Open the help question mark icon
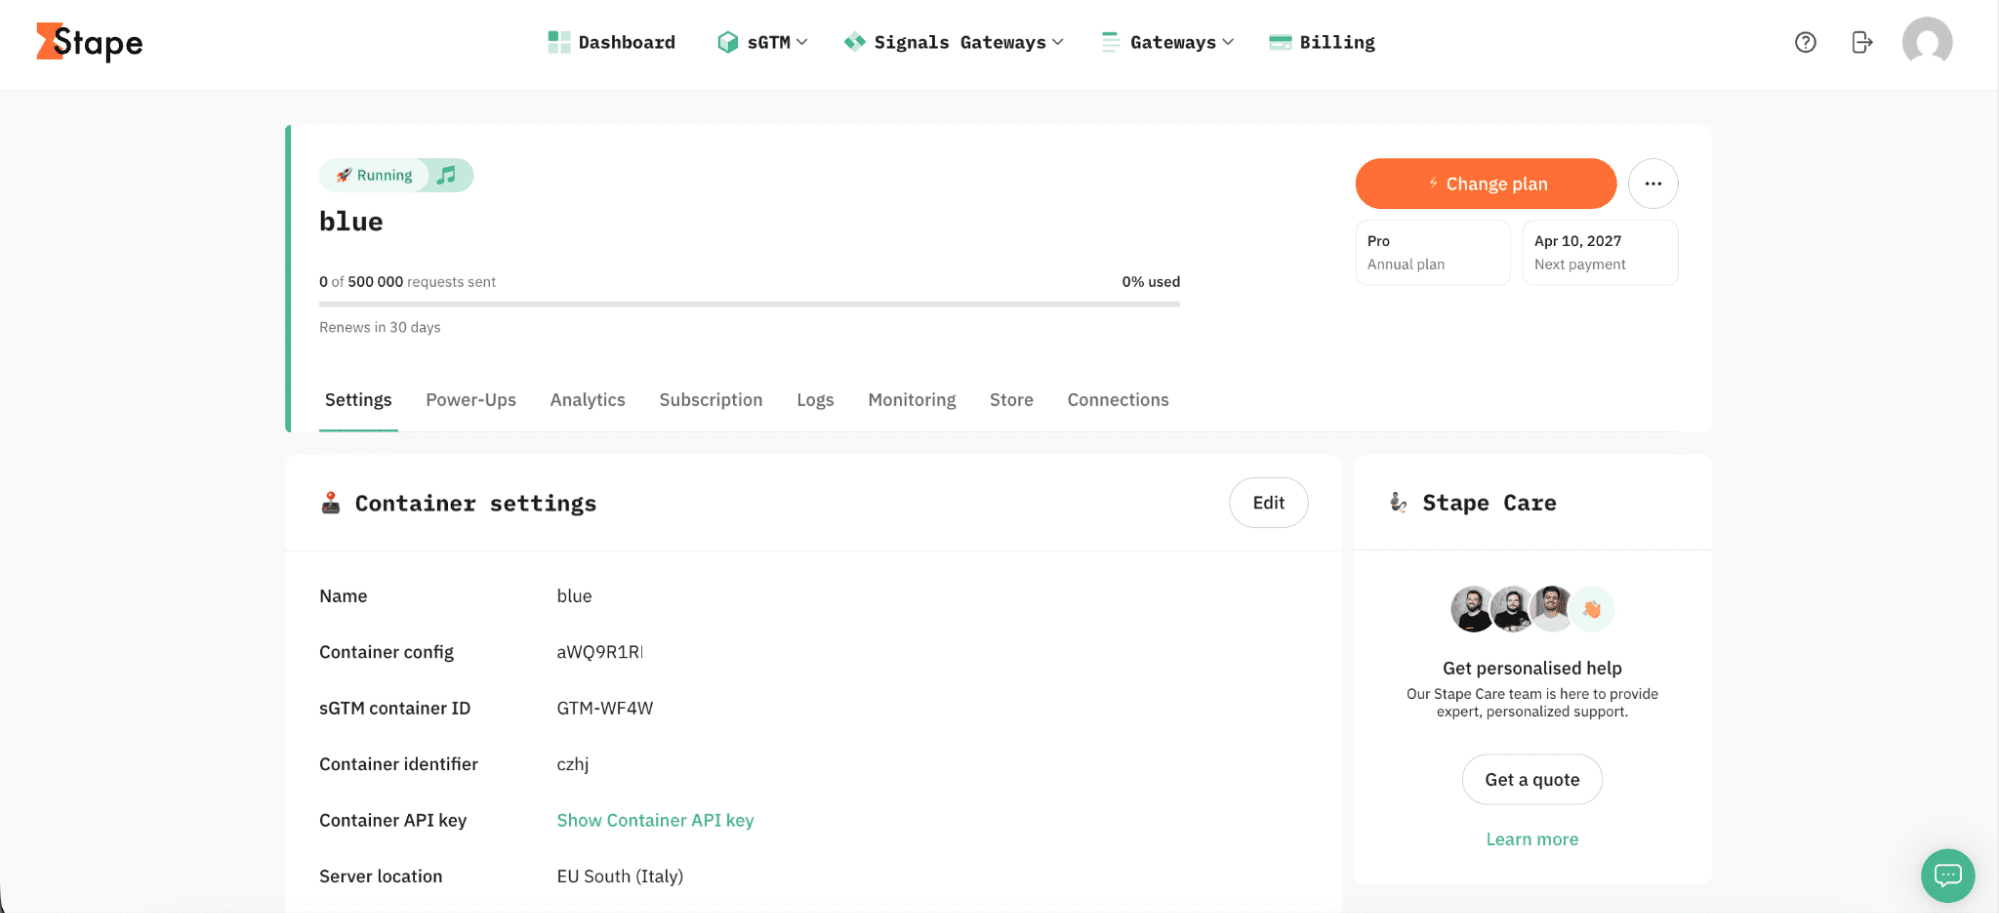The width and height of the screenshot is (1999, 913). [x=1805, y=42]
